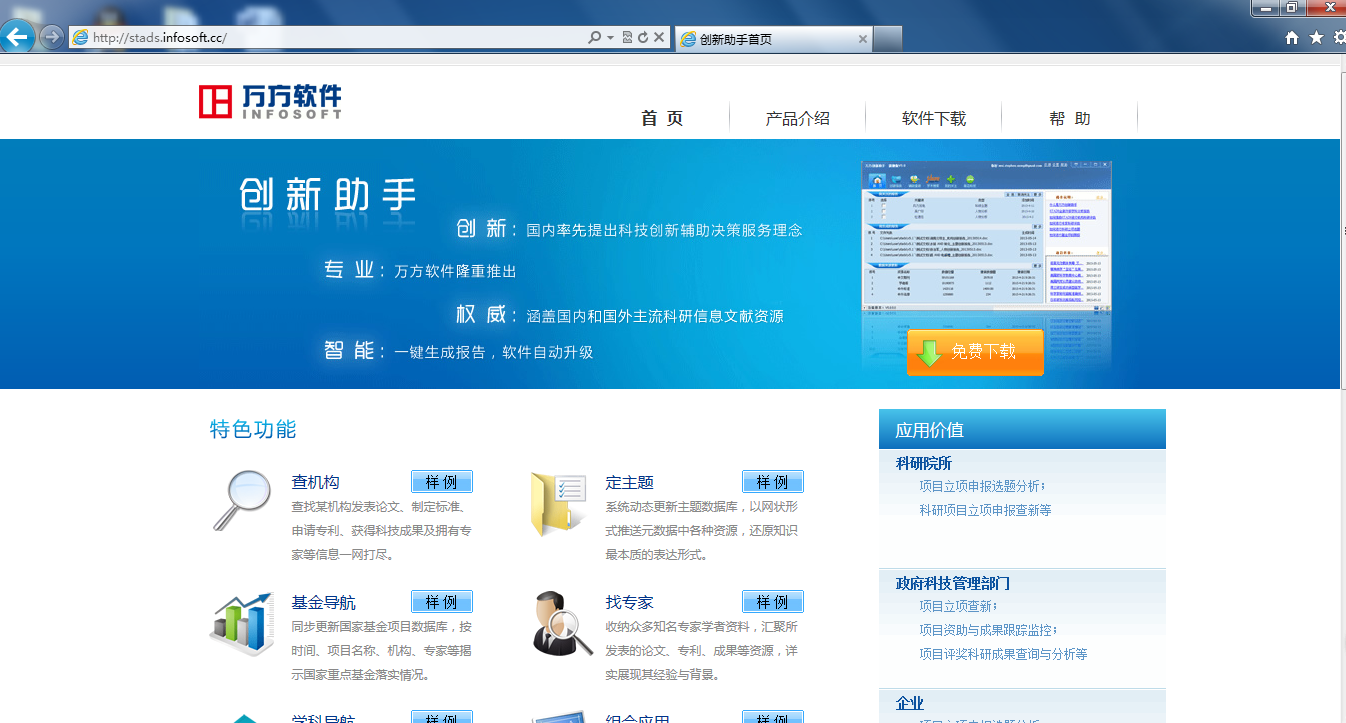Image resolution: width=1346 pixels, height=723 pixels.
Task: Click the magnifier search icon in address bar
Action: pos(594,38)
